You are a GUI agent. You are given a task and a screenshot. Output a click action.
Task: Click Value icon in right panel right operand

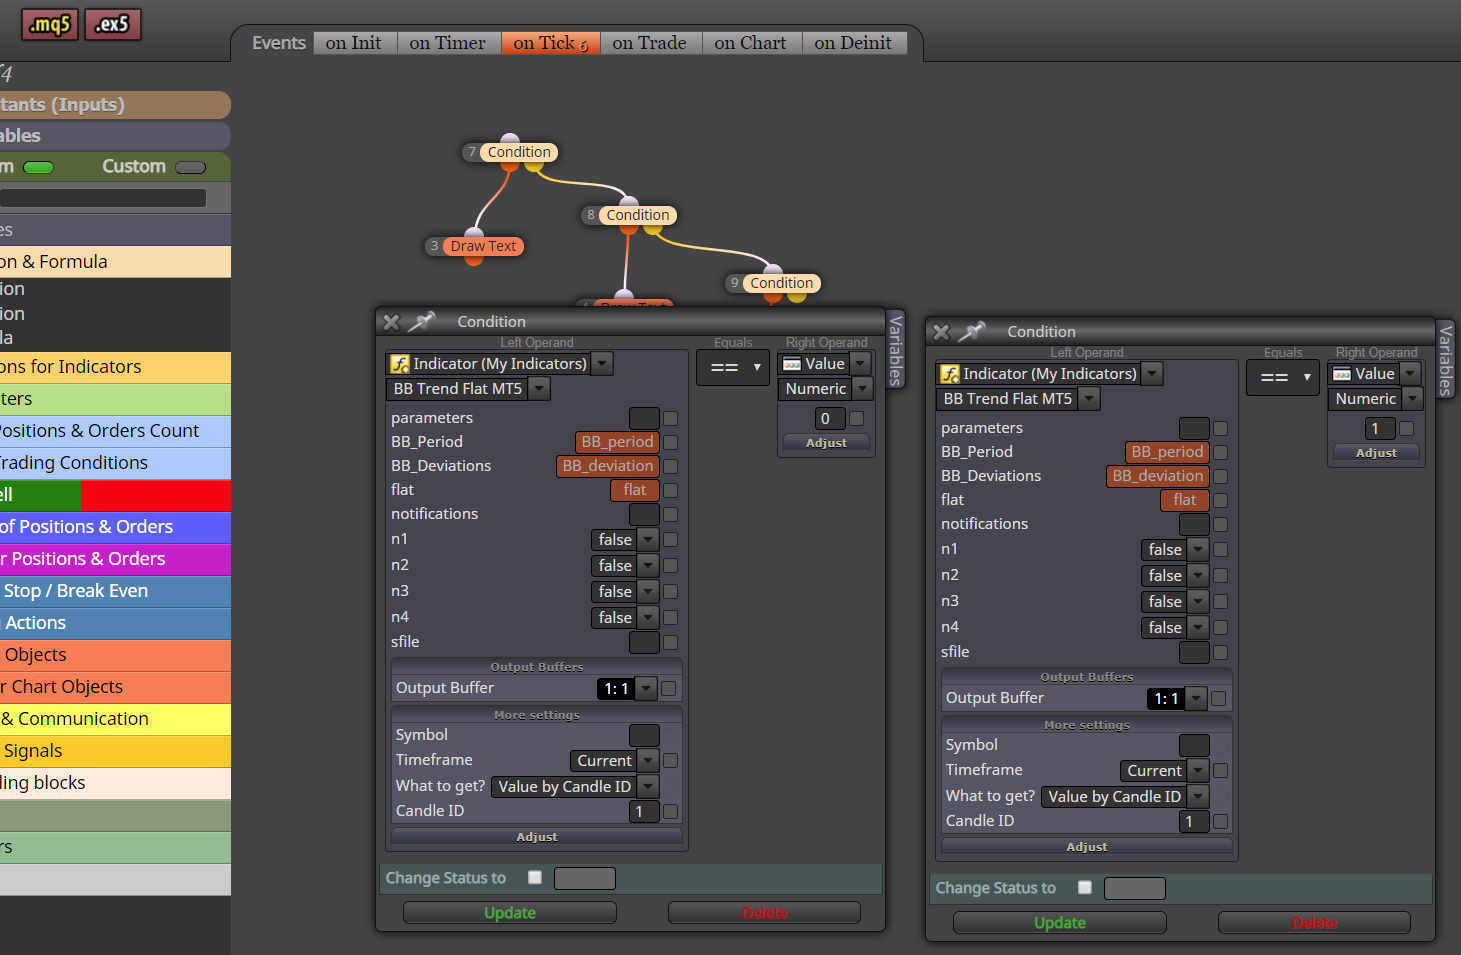1342,374
